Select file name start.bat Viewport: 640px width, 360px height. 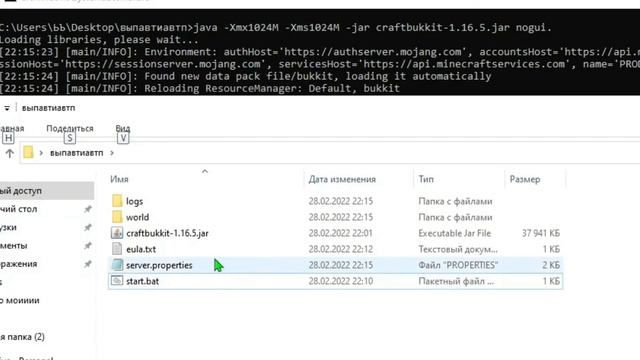point(142,281)
